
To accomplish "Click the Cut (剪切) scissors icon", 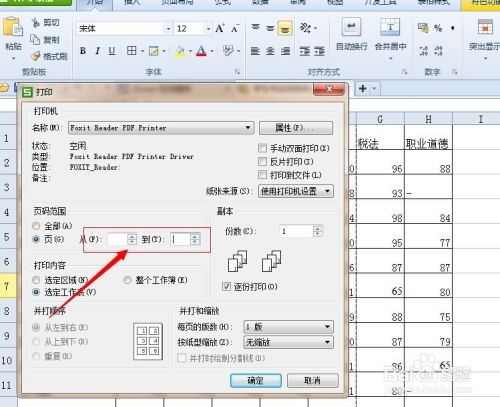I will 36,22.
